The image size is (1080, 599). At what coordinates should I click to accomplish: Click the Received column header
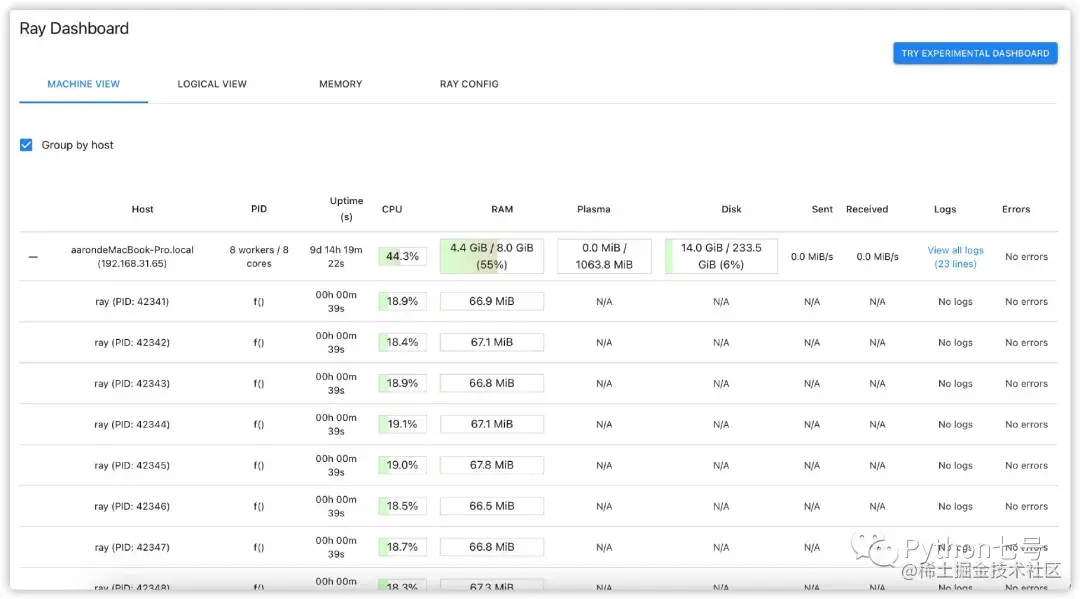[867, 209]
